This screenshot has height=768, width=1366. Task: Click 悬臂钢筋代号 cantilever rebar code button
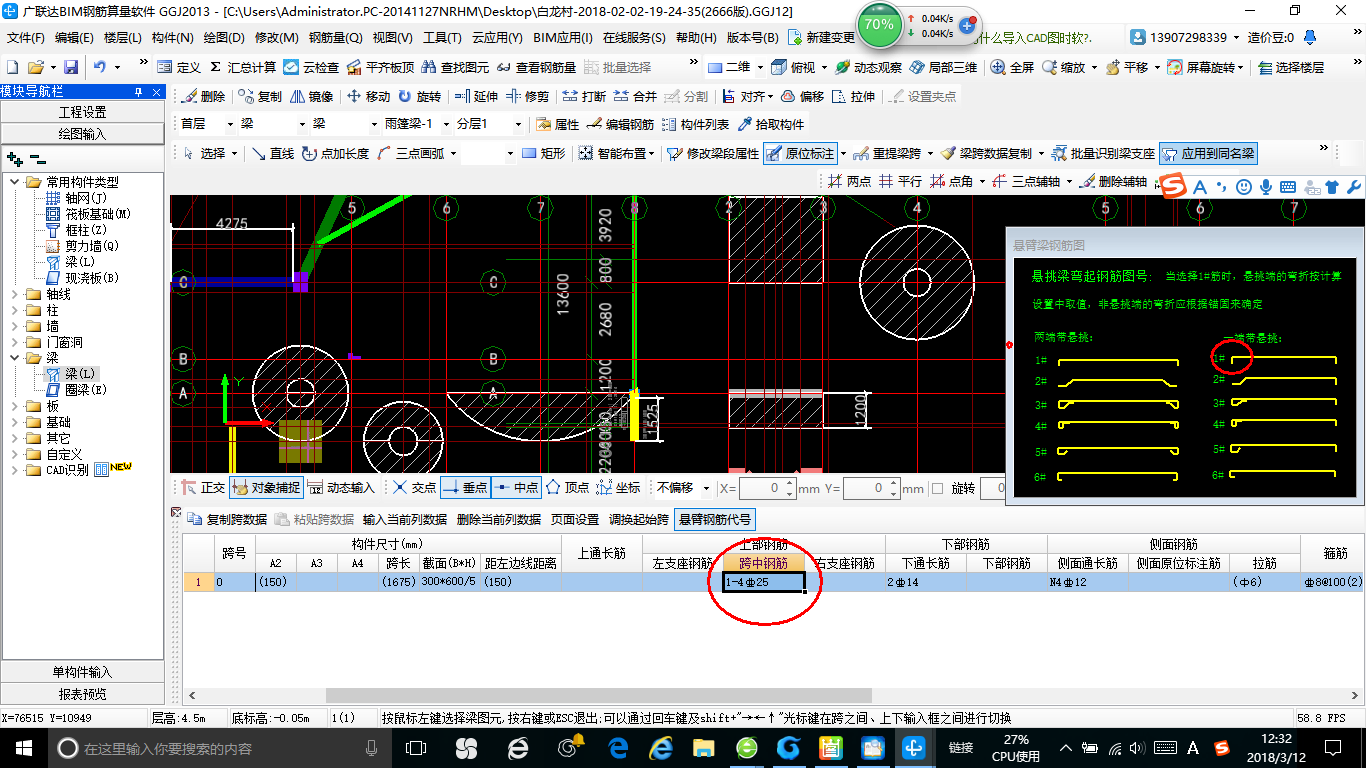(715, 519)
